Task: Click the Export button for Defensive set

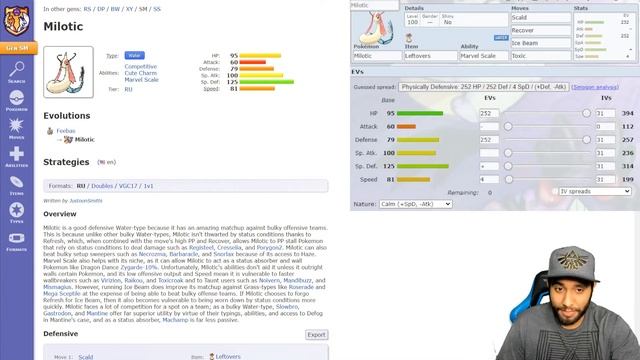Action: pos(316,335)
